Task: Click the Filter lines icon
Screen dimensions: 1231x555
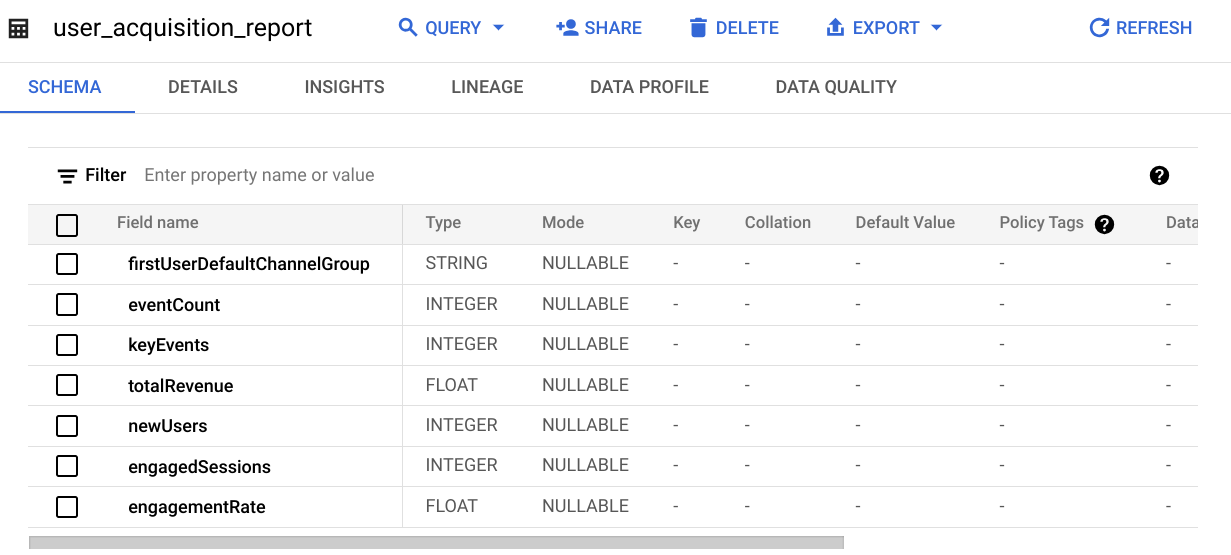Action: [x=67, y=176]
